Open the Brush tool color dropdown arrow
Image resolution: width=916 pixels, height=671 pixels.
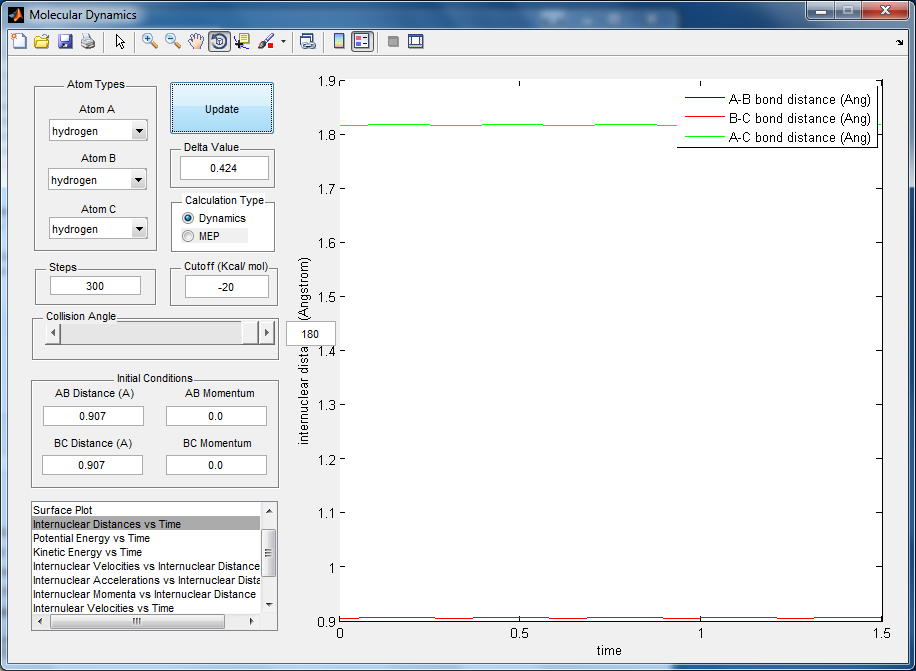pos(283,41)
